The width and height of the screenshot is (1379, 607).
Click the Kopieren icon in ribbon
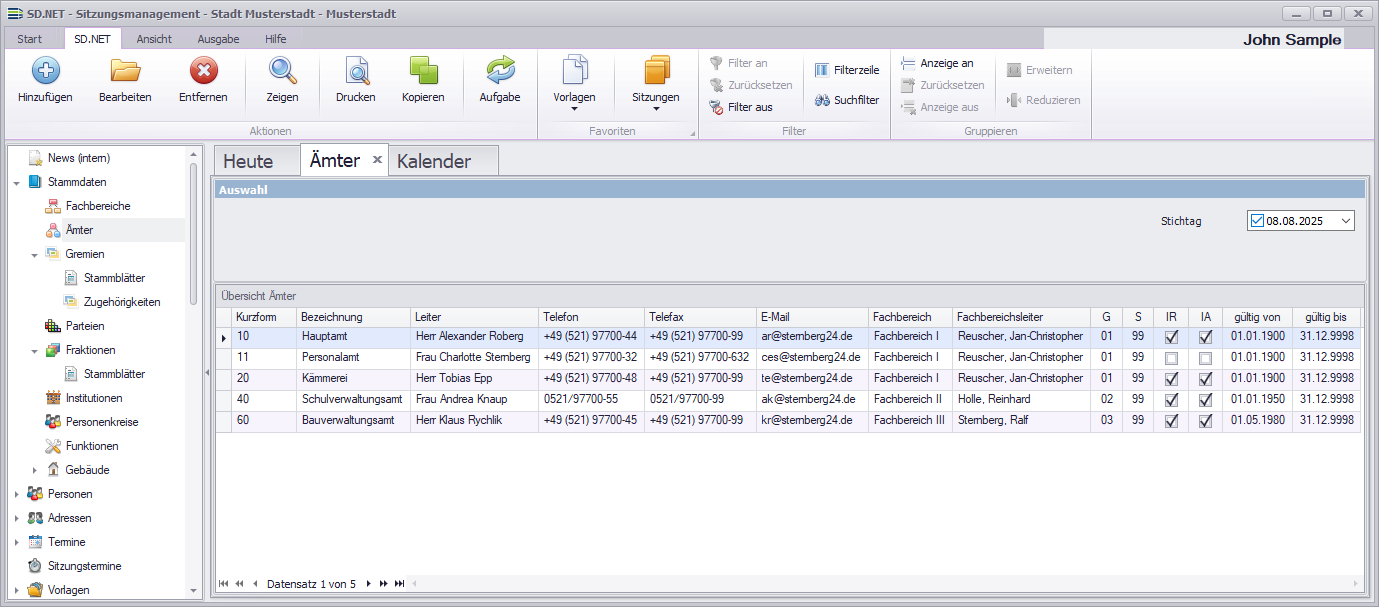423,71
